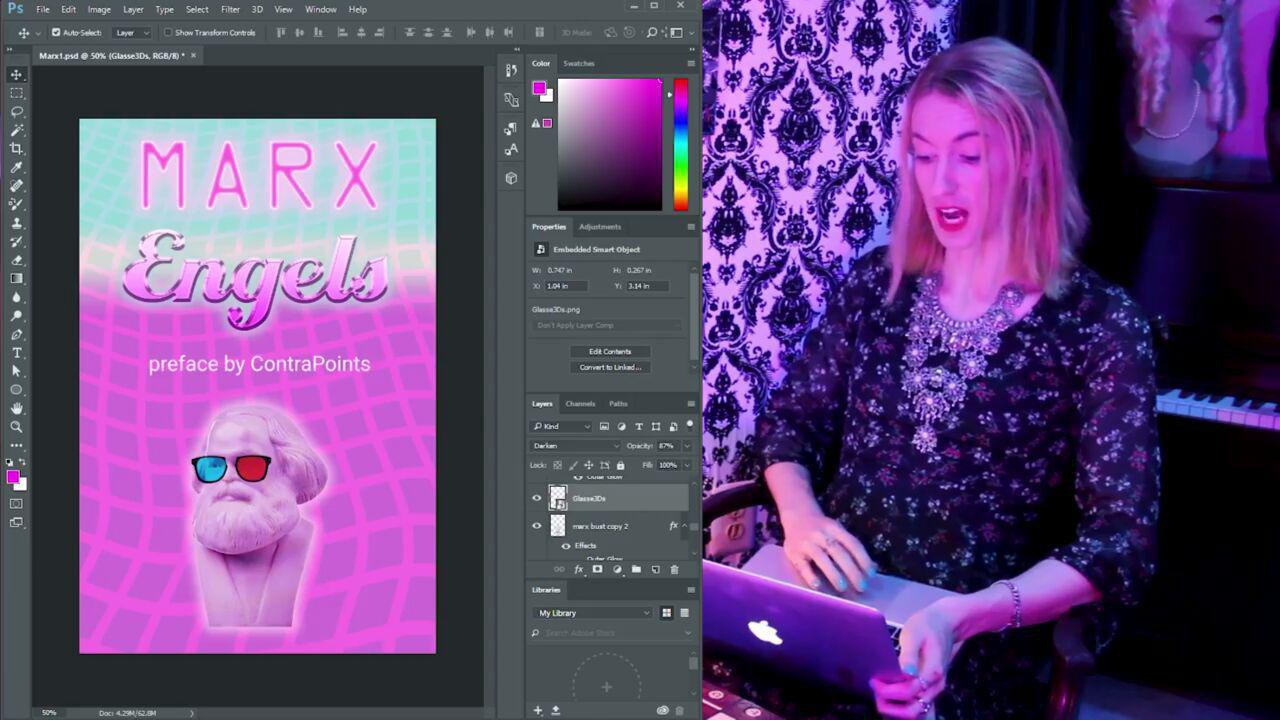
Task: Open the Filter menu
Action: coord(230,9)
